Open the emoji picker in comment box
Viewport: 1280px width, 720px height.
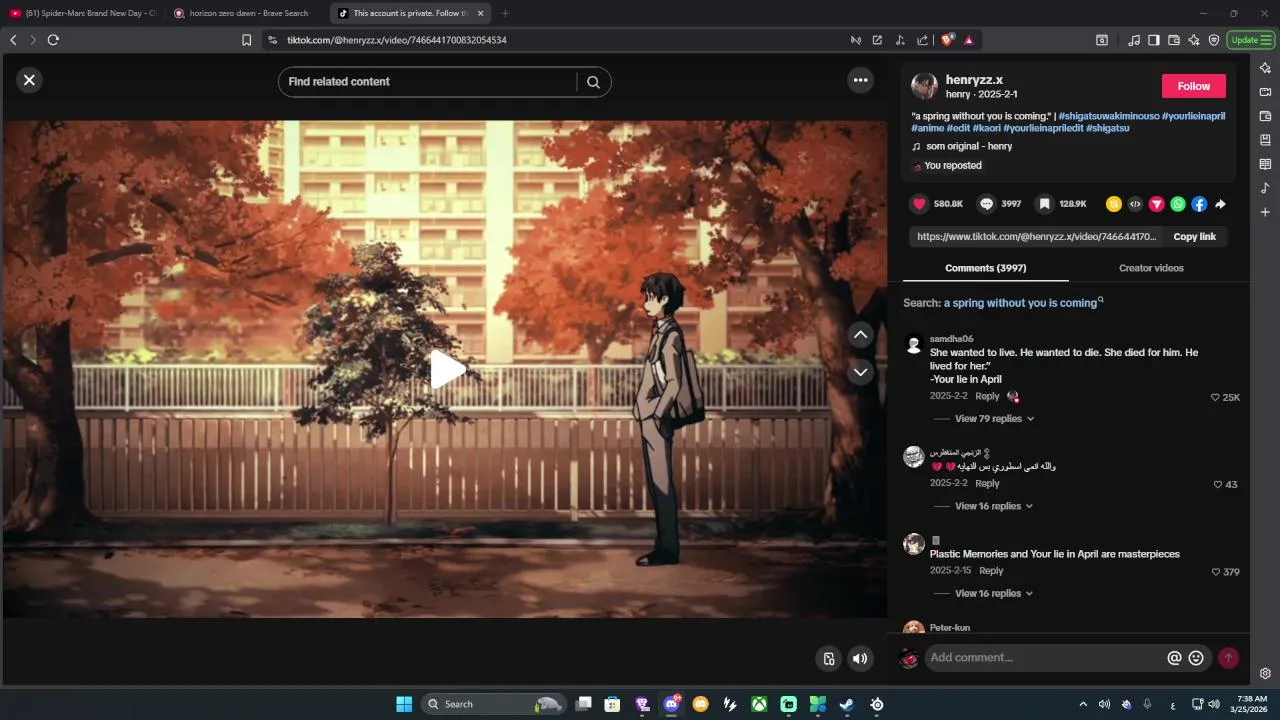(x=1196, y=658)
